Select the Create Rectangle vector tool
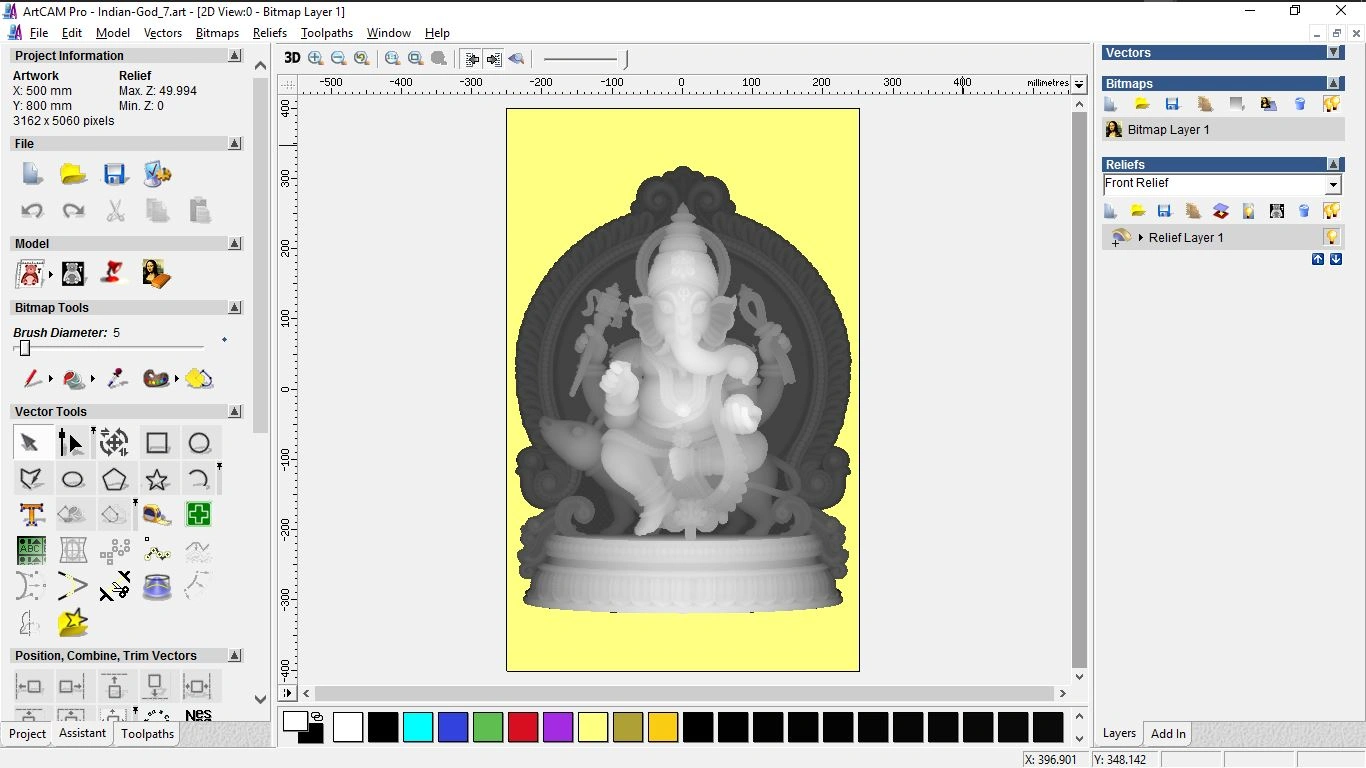The image size is (1366, 768). tap(157, 442)
